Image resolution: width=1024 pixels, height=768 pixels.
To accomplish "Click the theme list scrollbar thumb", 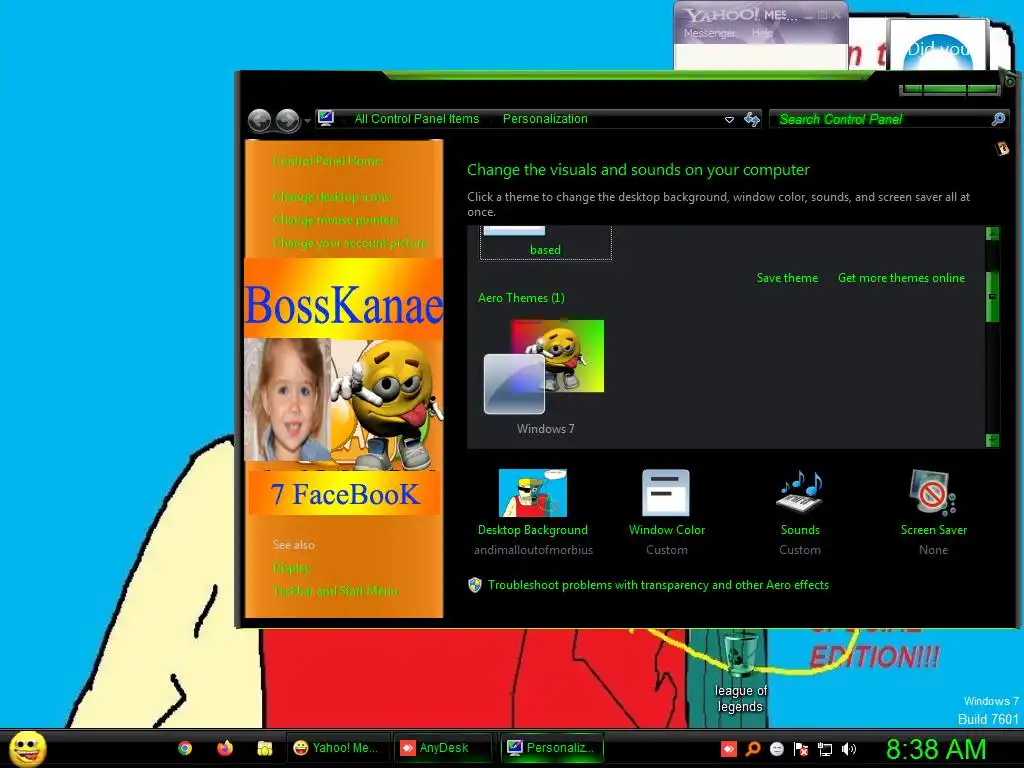I will pos(992,296).
